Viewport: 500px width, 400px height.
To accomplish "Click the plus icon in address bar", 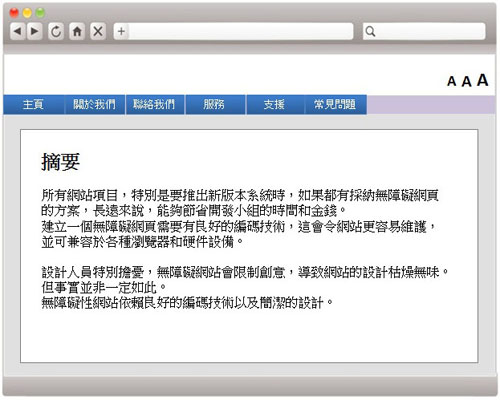I will 121,31.
